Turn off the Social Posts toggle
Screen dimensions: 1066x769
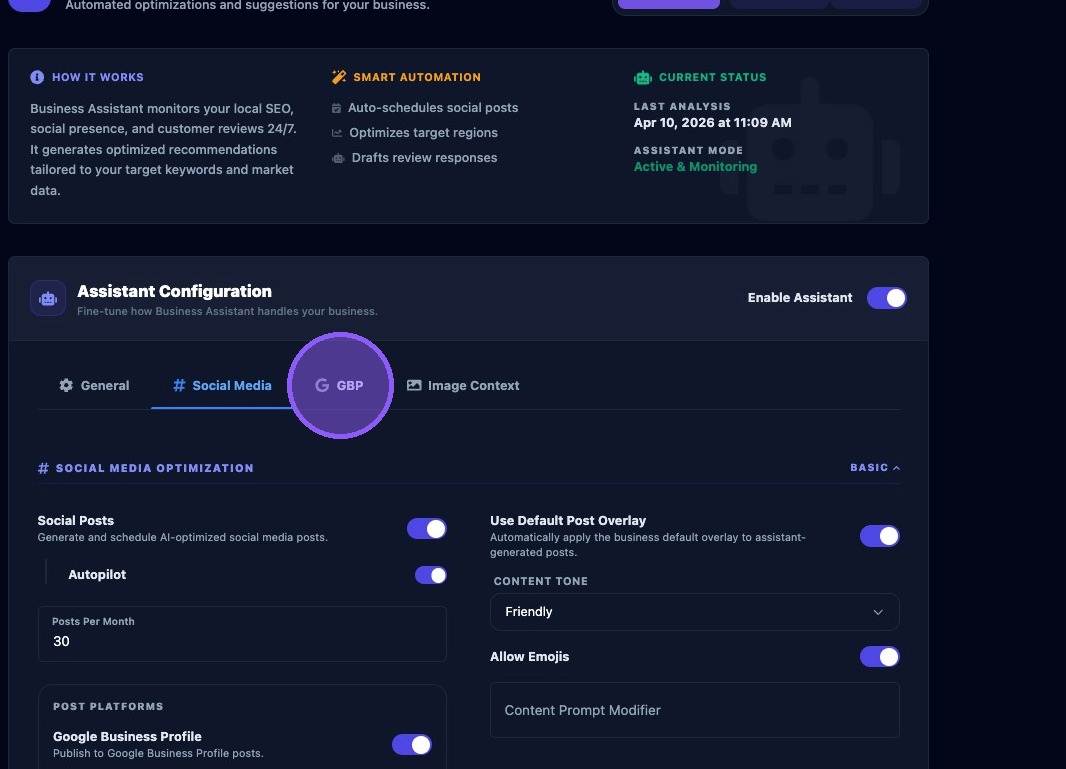click(427, 528)
